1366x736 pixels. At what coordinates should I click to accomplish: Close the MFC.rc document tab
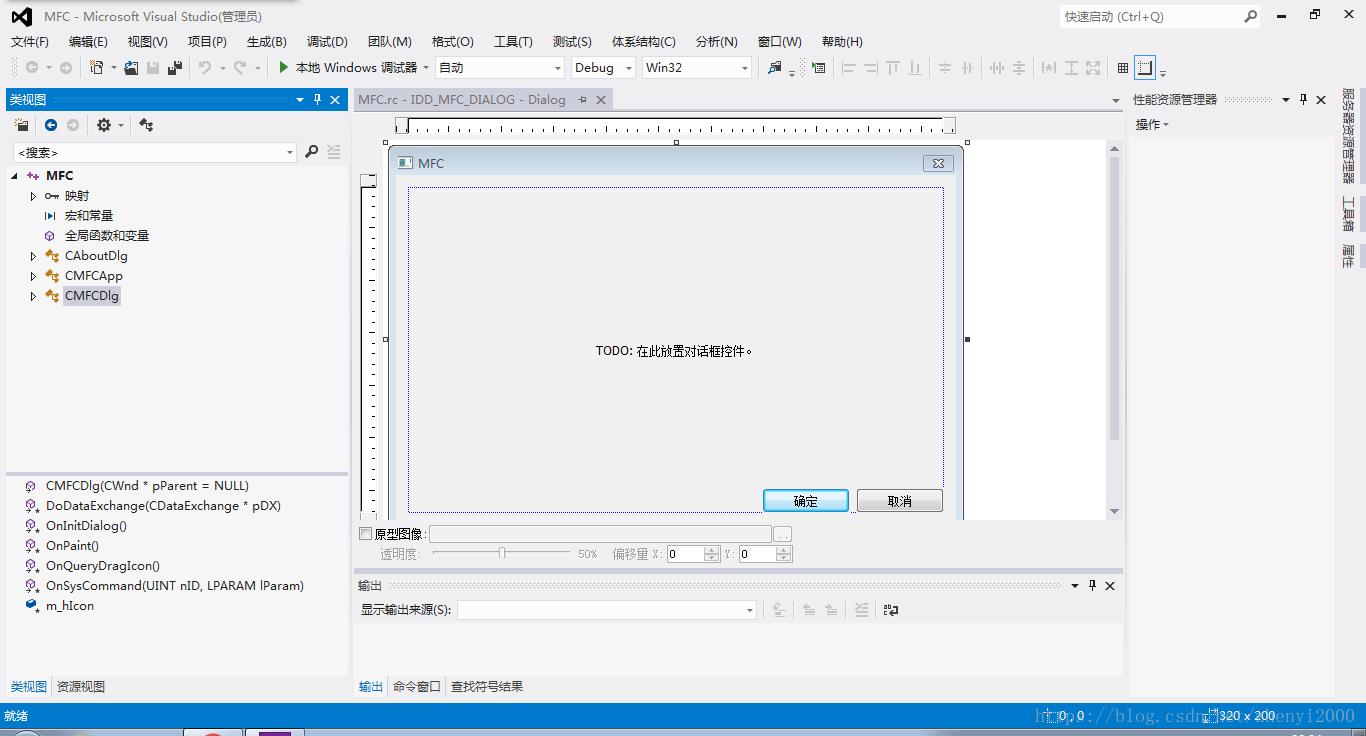pos(601,99)
